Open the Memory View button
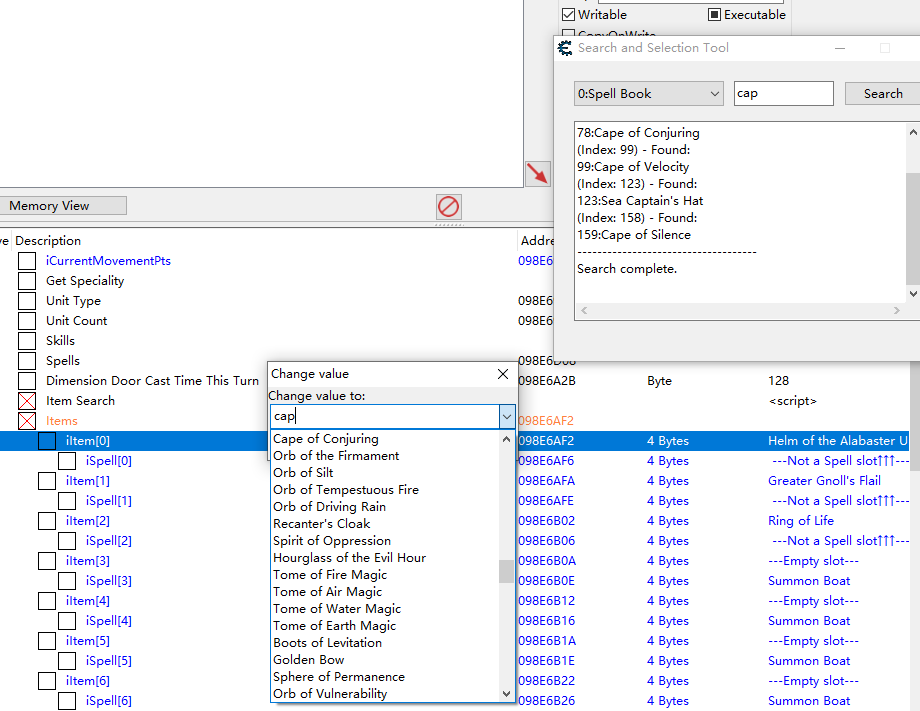Screen dimensions: 920x711 [x=63, y=206]
